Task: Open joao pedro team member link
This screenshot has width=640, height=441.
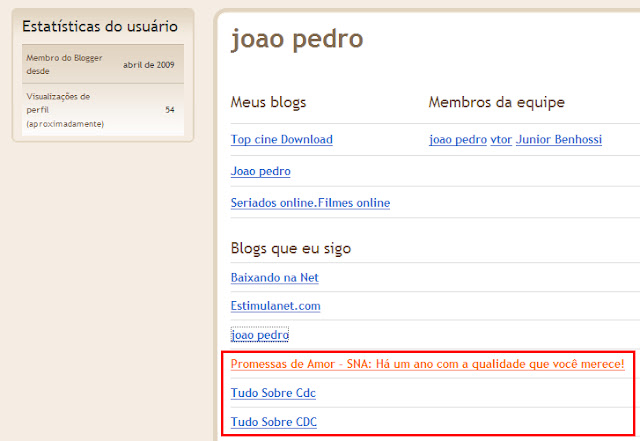Action: [x=458, y=140]
